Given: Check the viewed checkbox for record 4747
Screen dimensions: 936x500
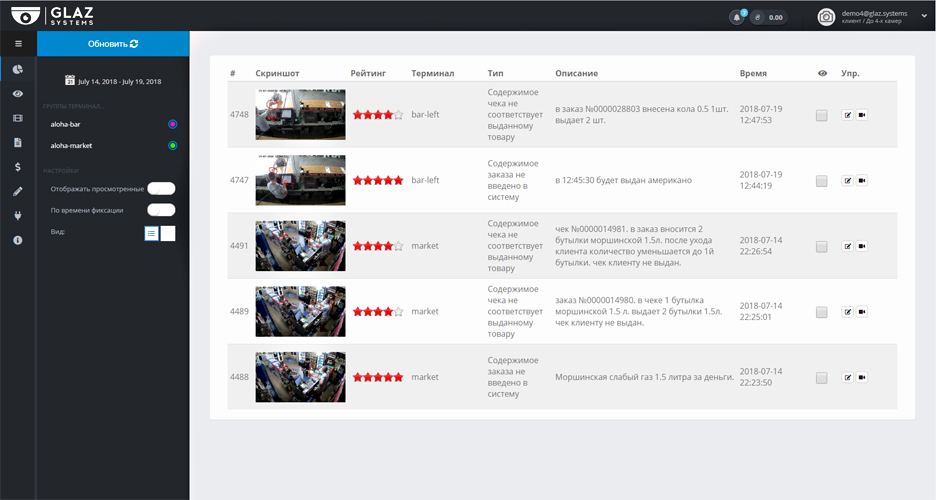Looking at the screenshot, I should tap(821, 181).
